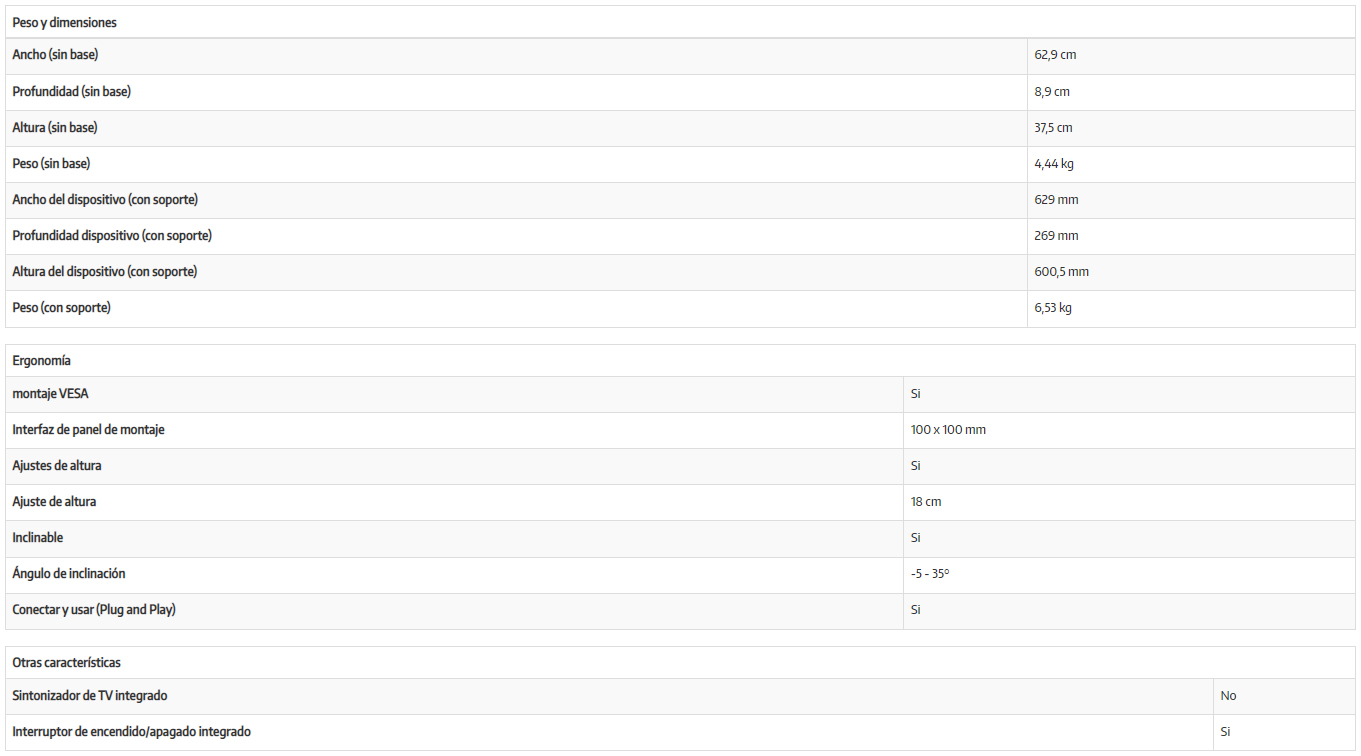
Task: Click the montaje VESA row label
Action: [x=50, y=393]
